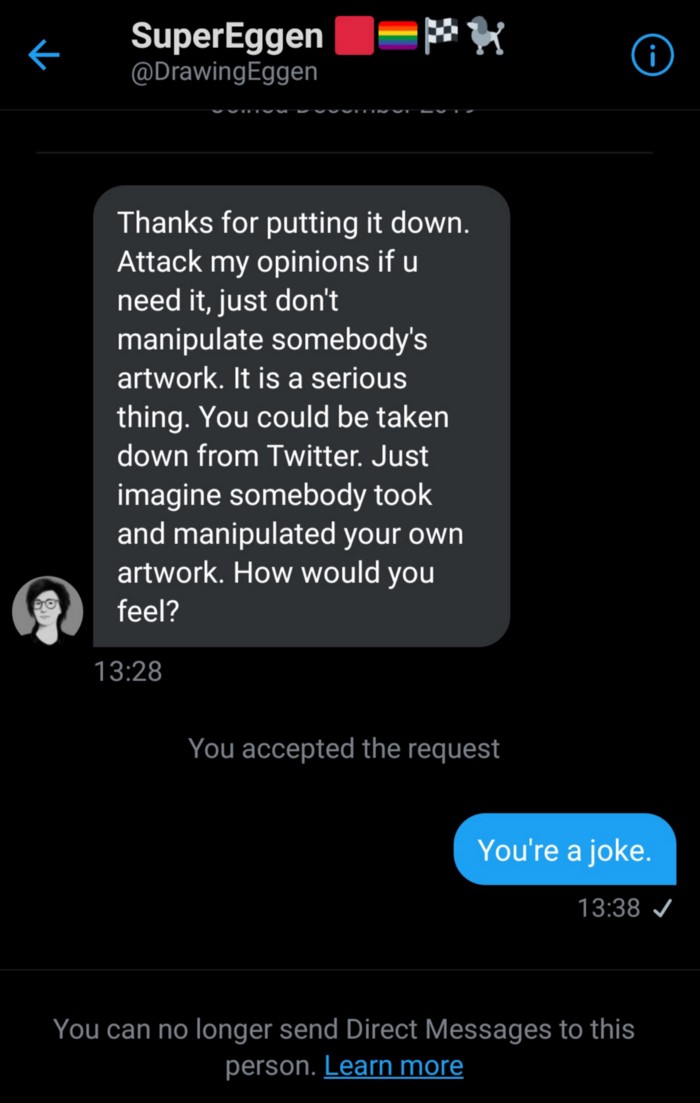
Task: Tap the 13:28 message timestamp
Action: 128,671
